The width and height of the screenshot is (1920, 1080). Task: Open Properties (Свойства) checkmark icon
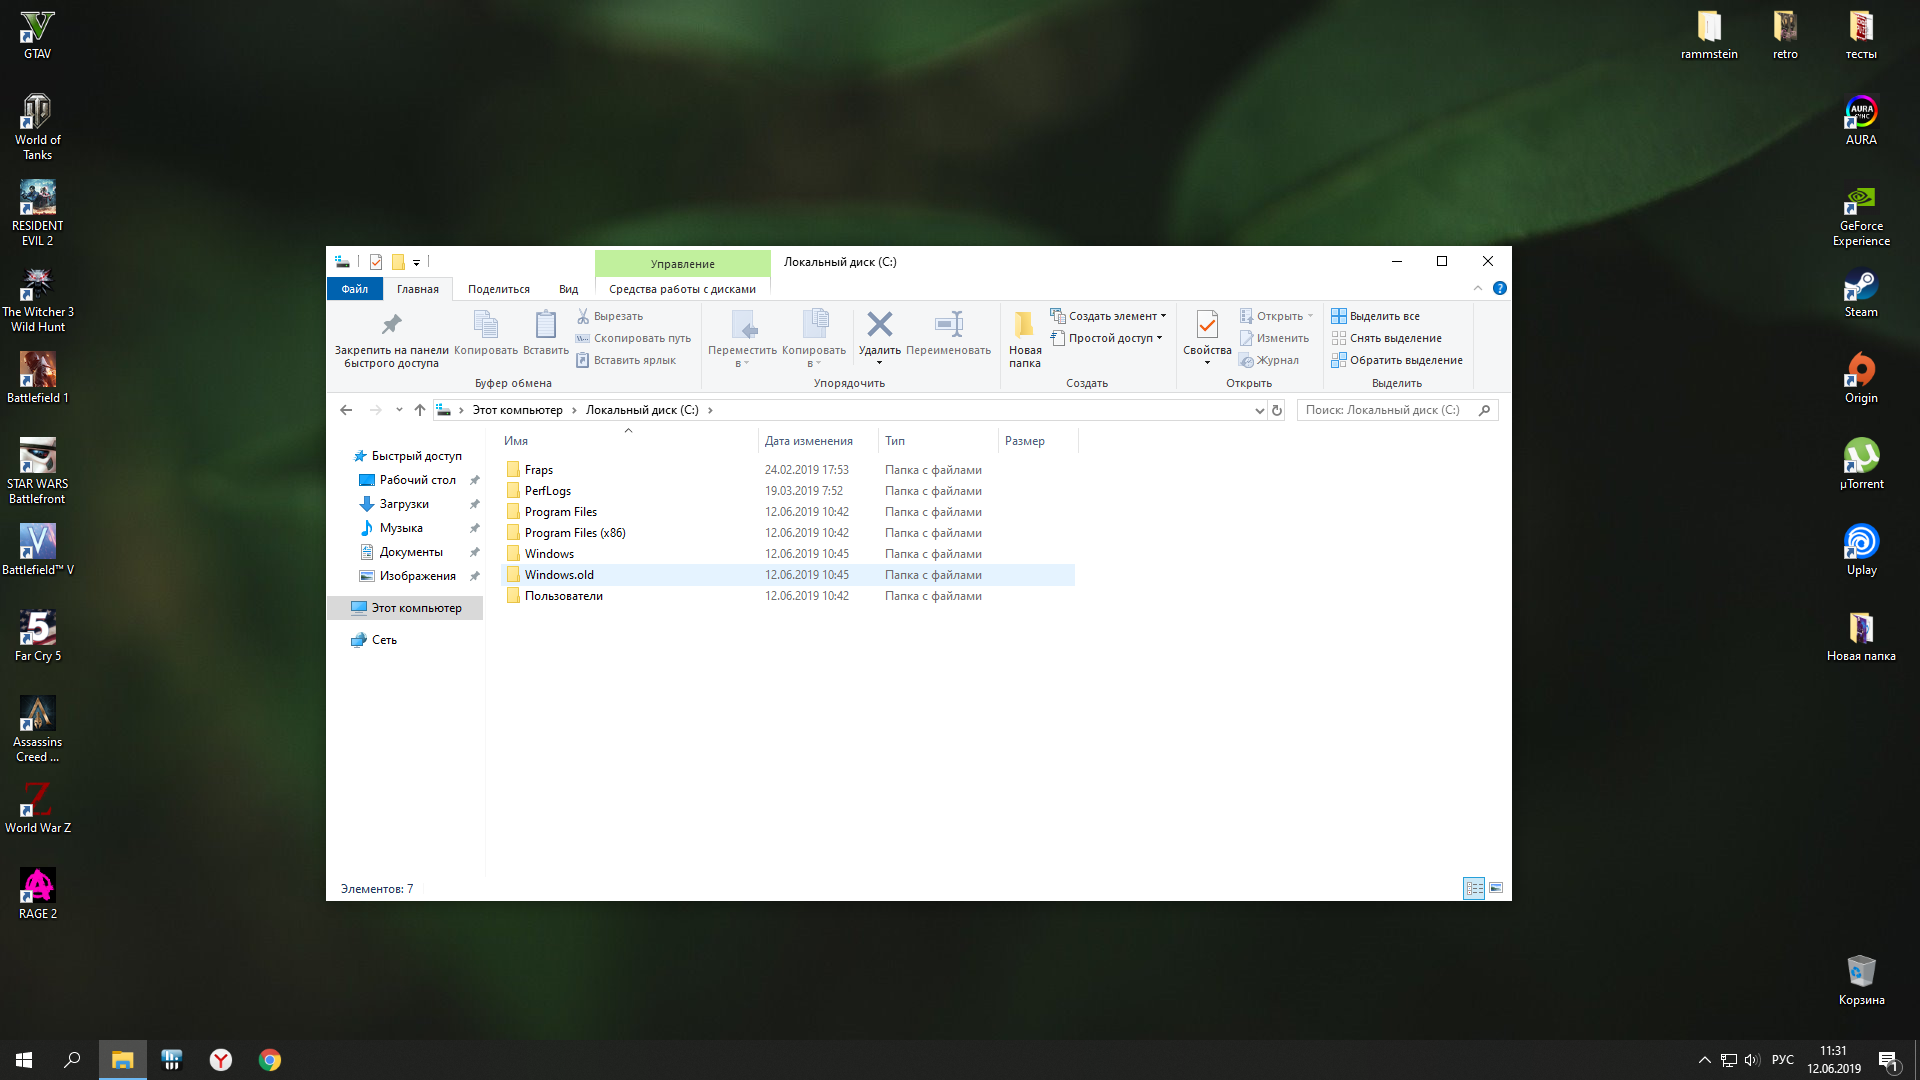pos(1207,325)
